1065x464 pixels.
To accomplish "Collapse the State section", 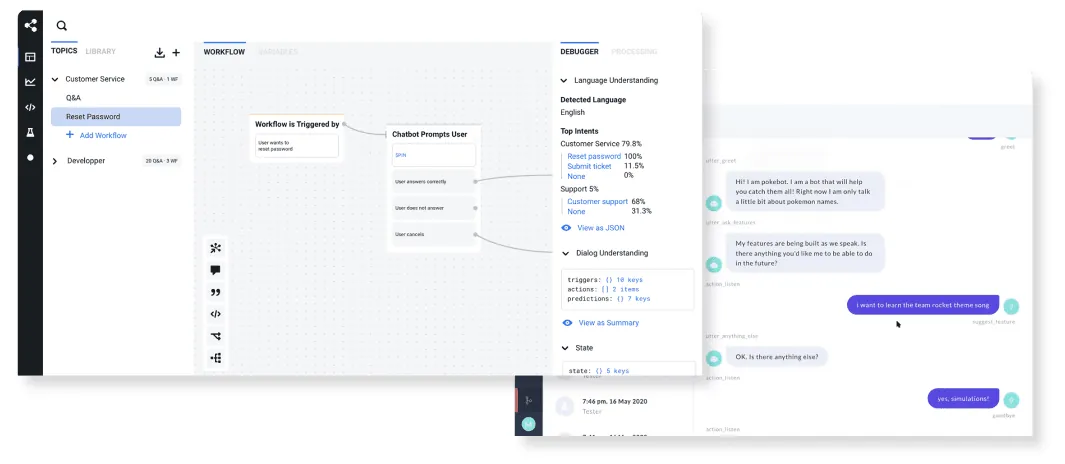I will point(565,348).
